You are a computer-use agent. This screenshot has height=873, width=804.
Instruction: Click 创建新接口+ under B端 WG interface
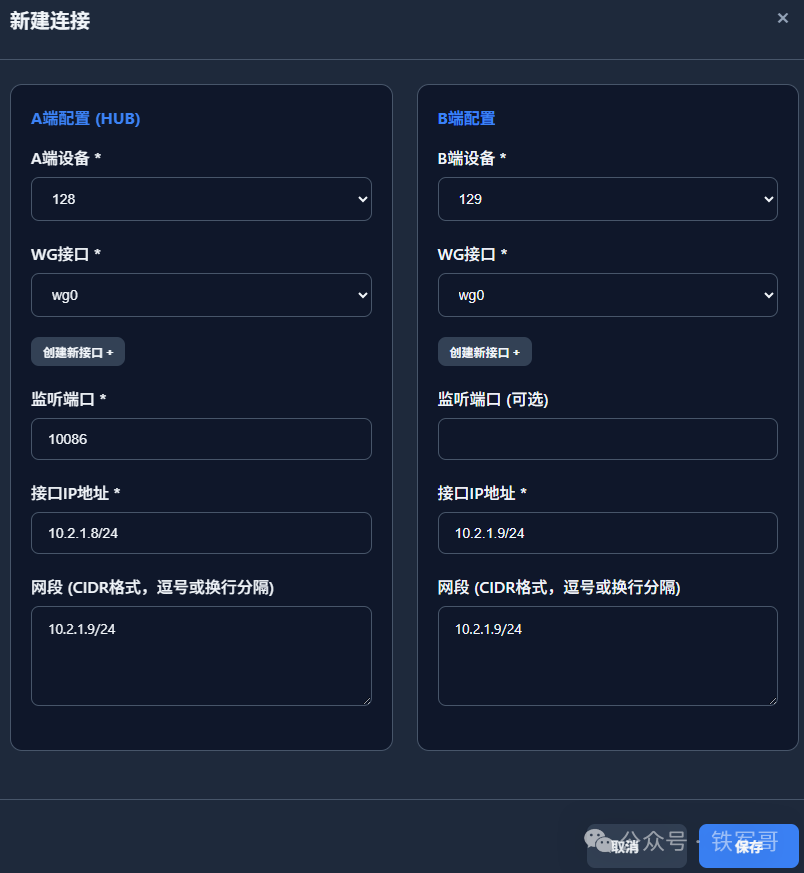(484, 351)
